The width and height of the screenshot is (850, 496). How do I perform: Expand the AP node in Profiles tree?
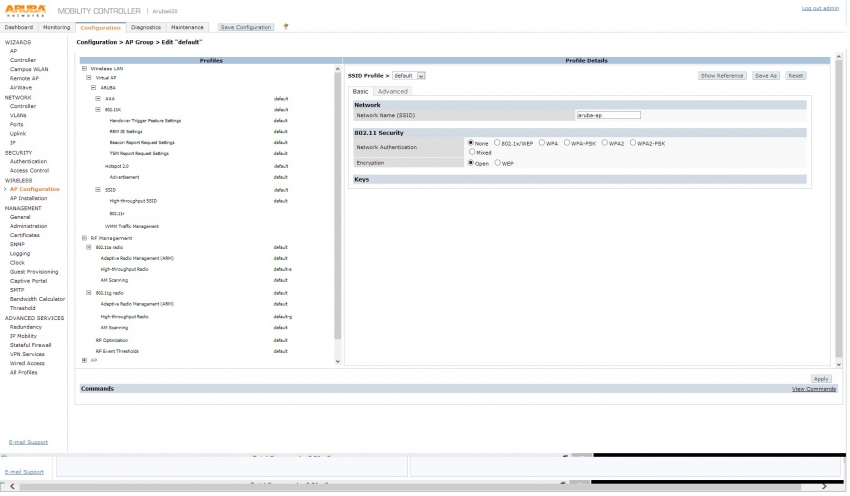[x=84, y=360]
